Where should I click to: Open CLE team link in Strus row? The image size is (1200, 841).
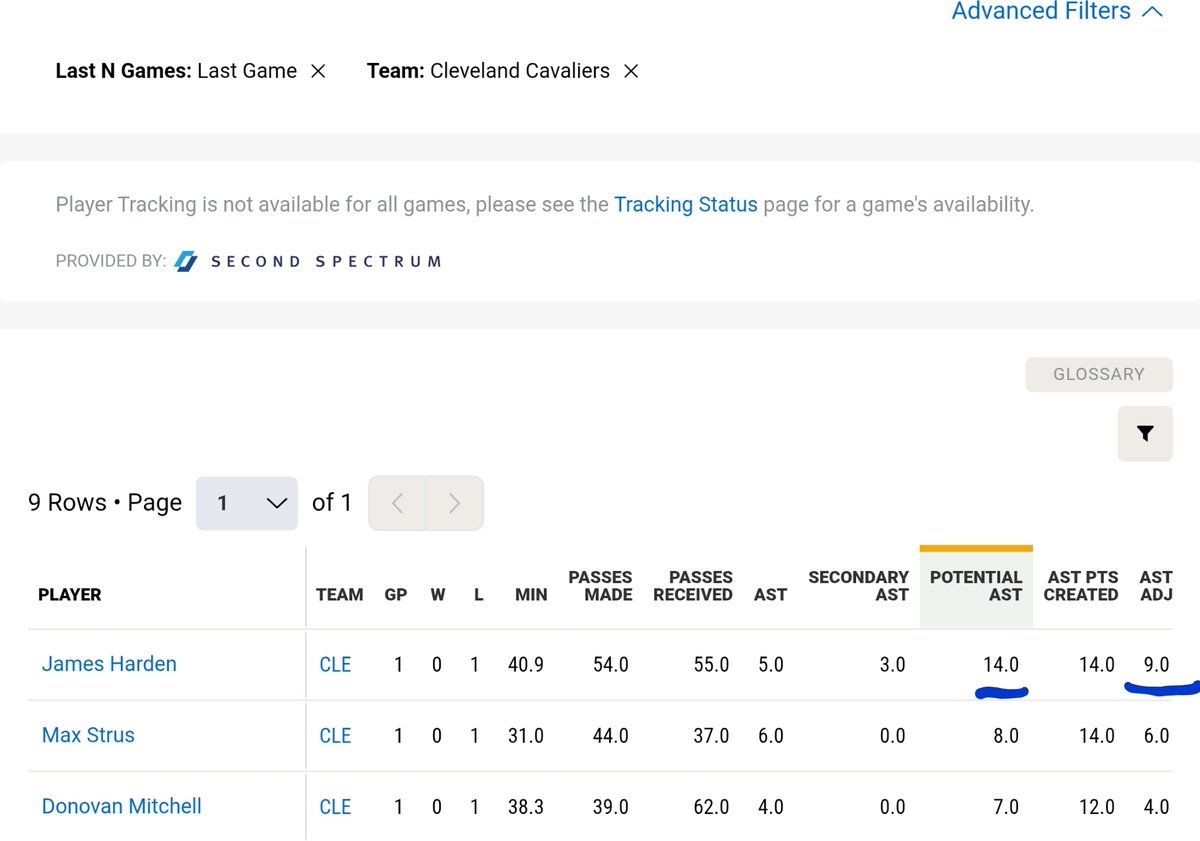(335, 736)
